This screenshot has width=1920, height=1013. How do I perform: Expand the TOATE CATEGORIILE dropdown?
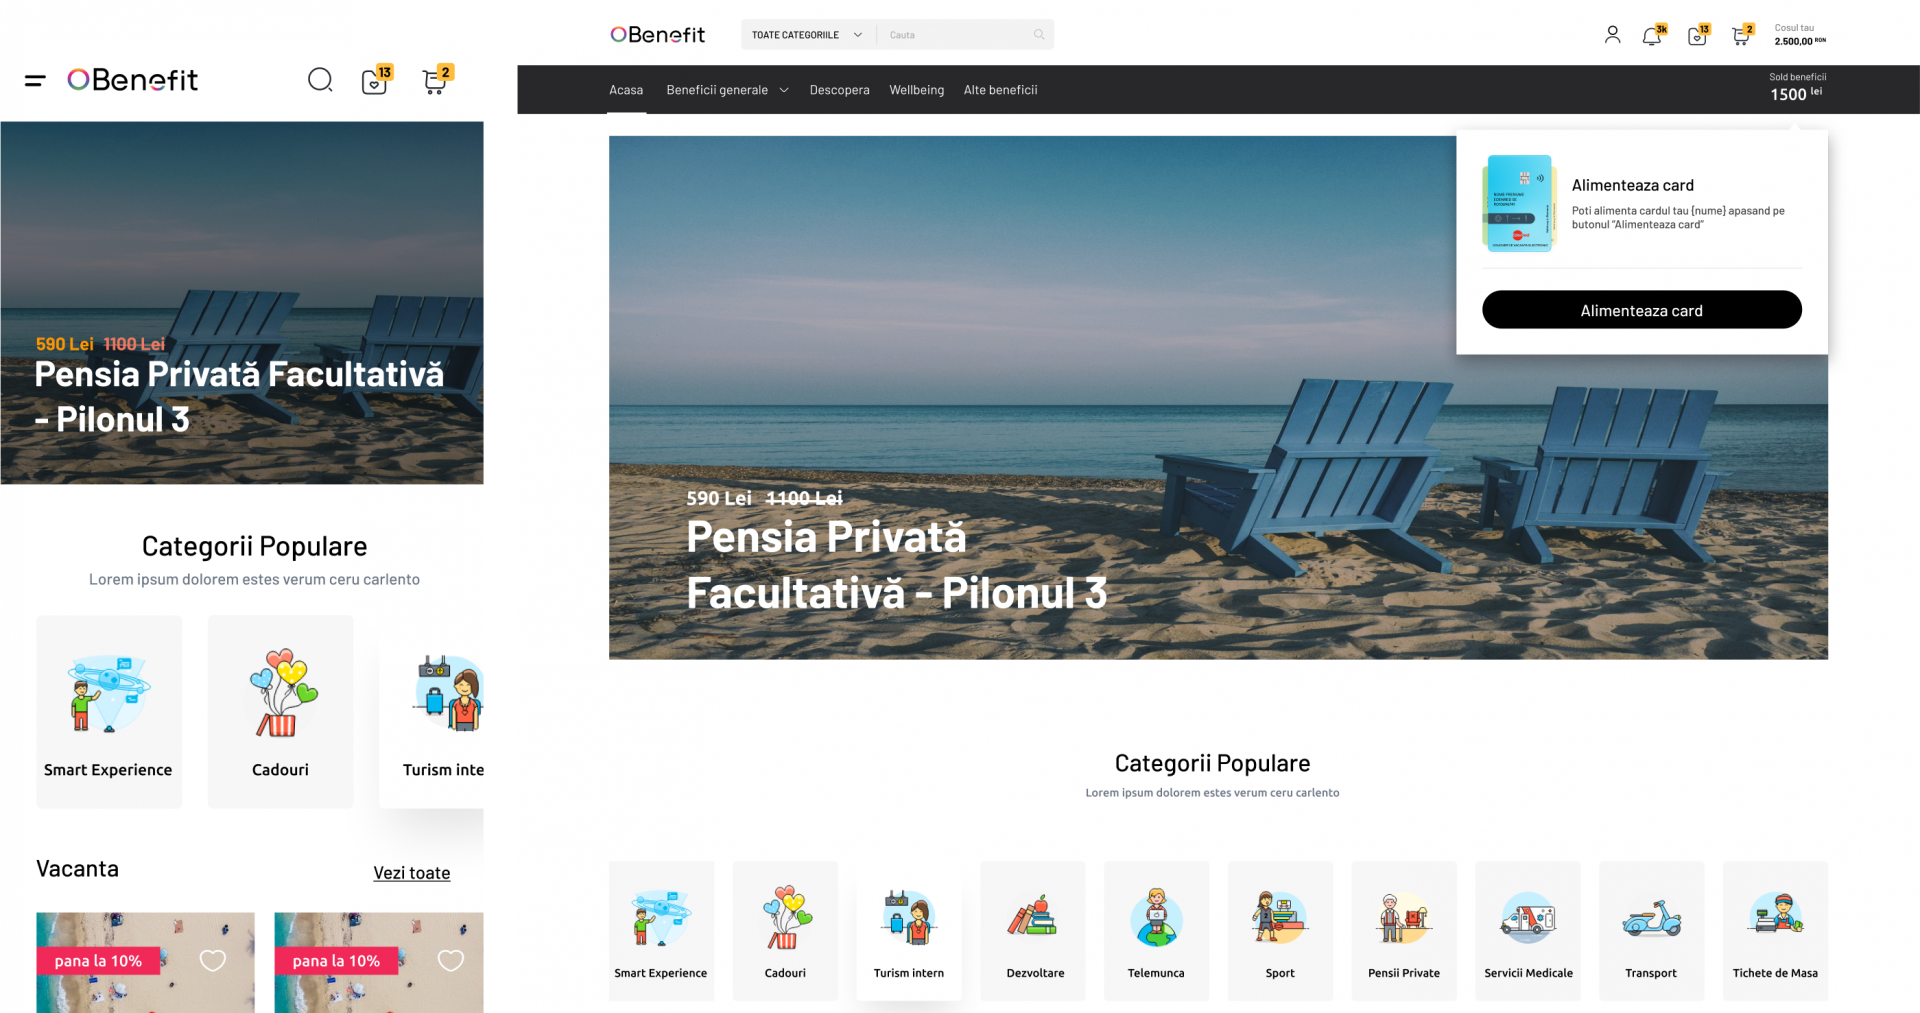pyautogui.click(x=807, y=35)
